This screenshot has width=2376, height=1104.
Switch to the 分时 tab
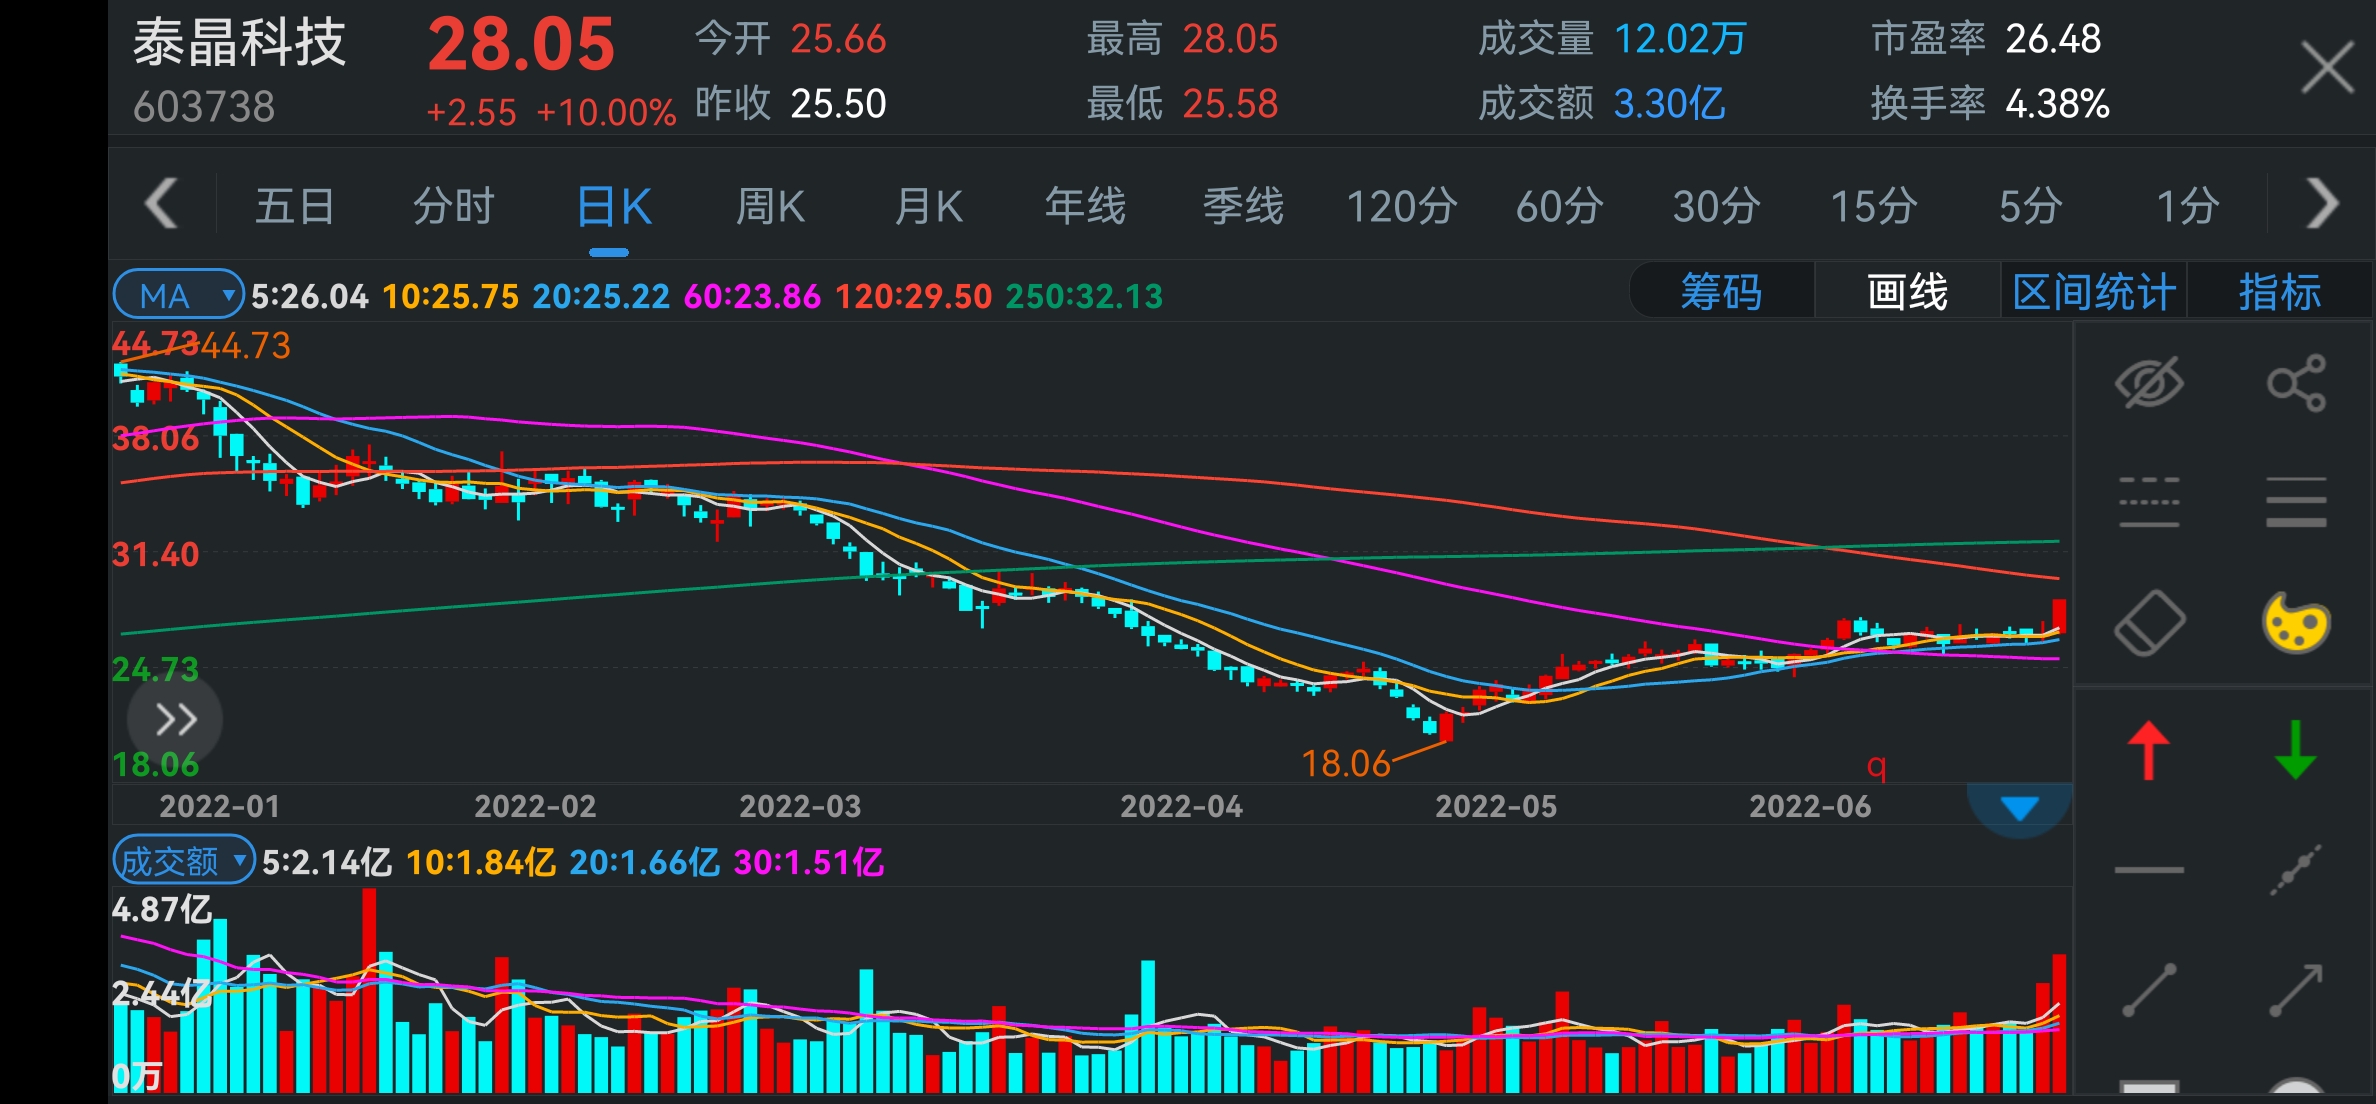(x=453, y=207)
